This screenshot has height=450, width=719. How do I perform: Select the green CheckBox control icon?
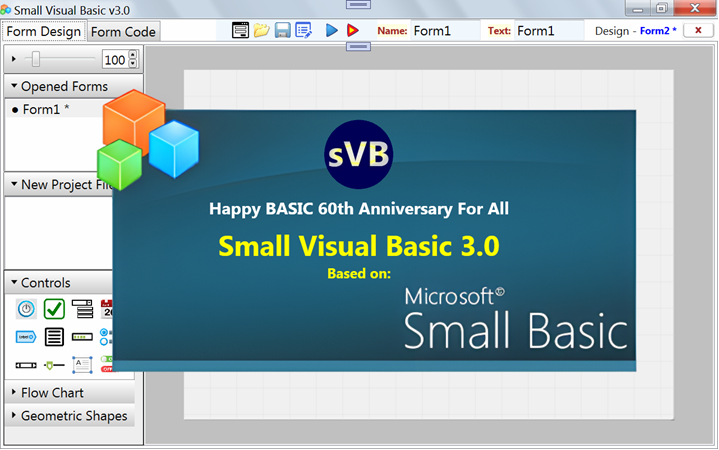[x=54, y=309]
